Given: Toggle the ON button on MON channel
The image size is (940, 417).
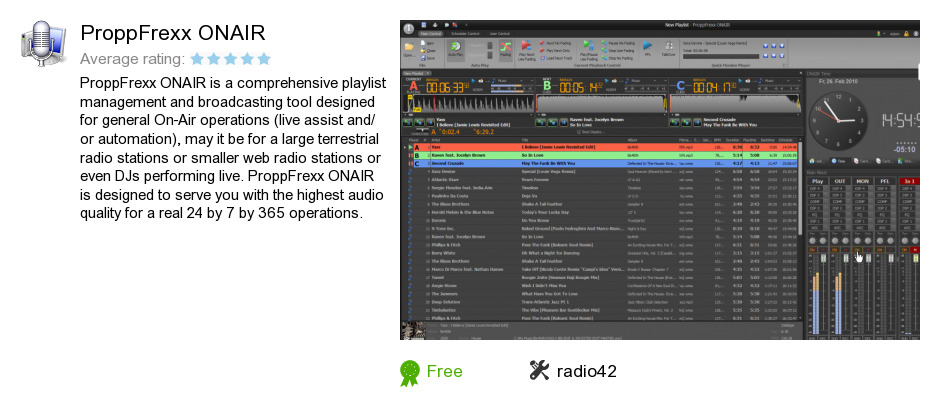Looking at the screenshot, I should [x=858, y=249].
